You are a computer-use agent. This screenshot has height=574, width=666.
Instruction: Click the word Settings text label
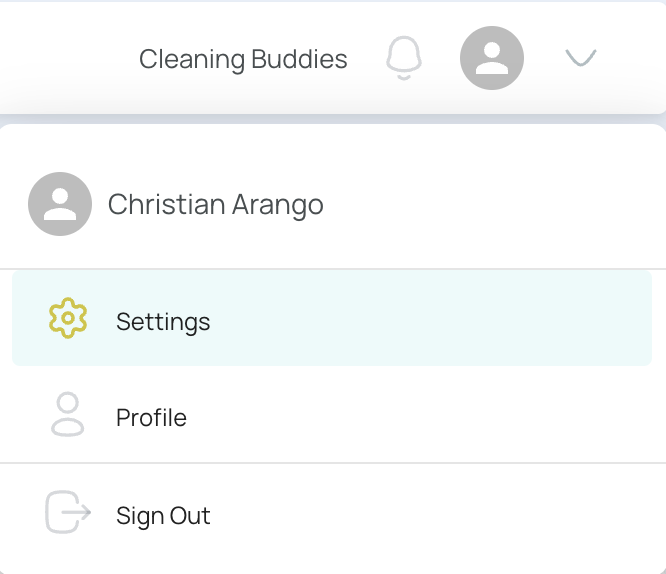click(163, 322)
